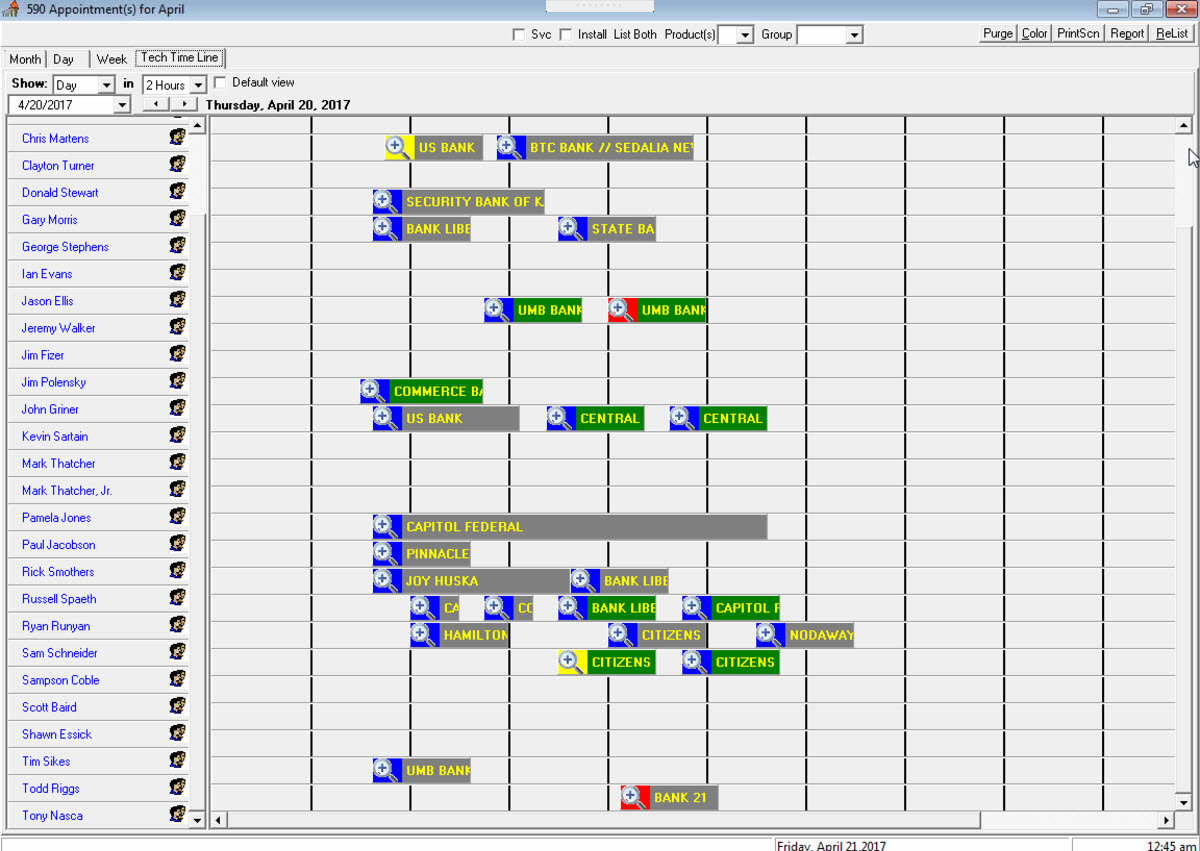
Task: Open magnifier on SECURITY BANK OF K appointment
Action: pos(386,201)
